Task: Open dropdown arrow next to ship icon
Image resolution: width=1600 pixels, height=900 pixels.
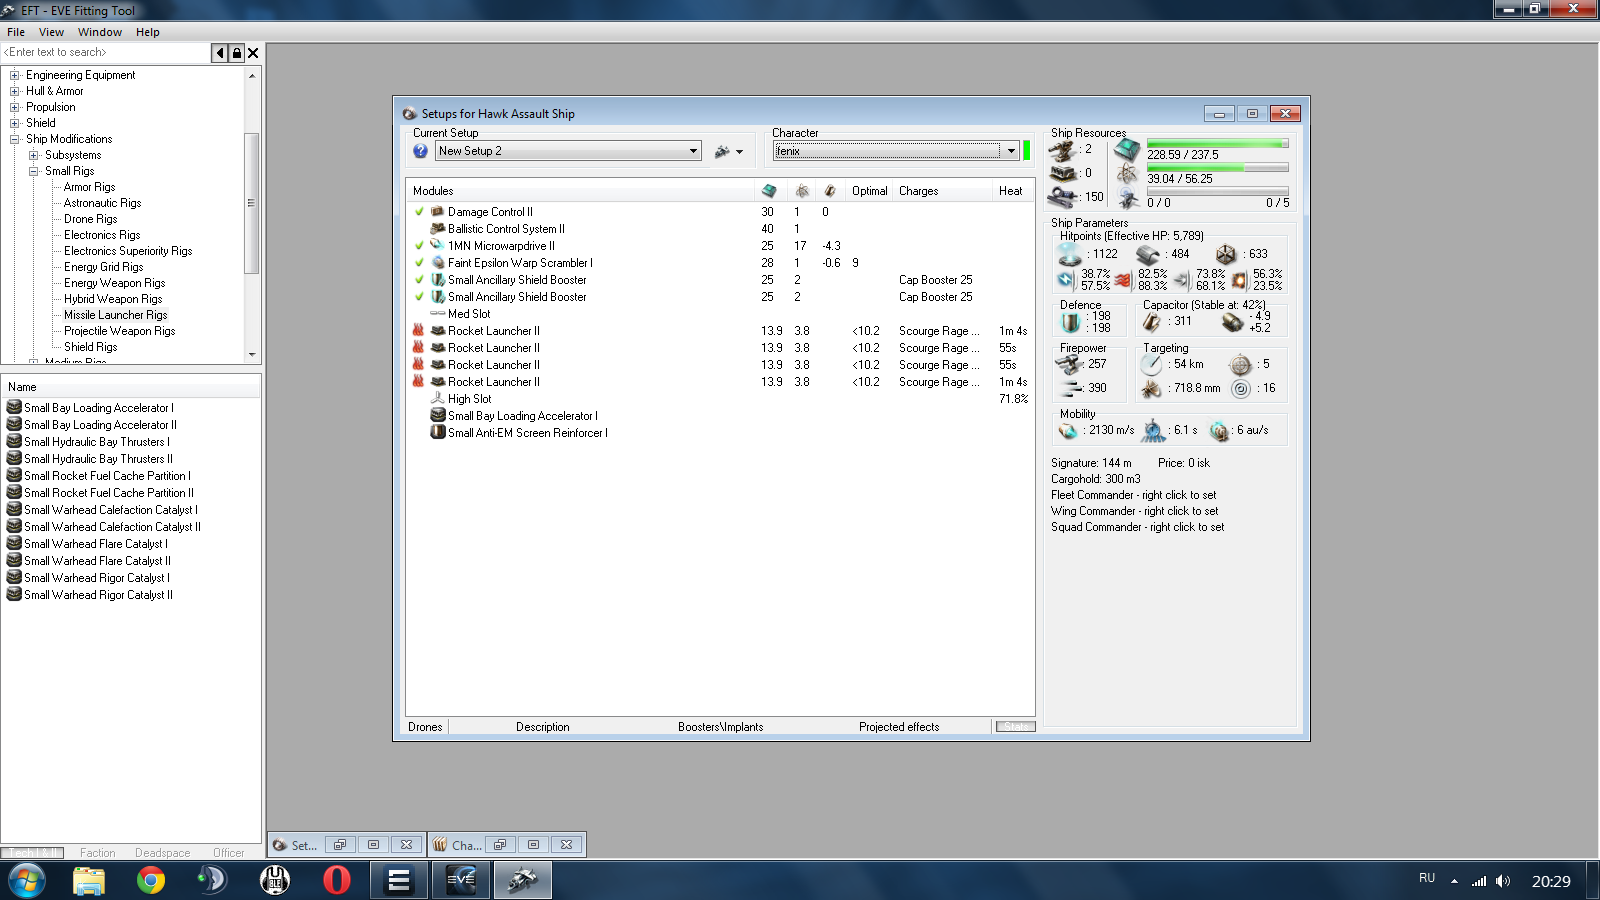Action: (740, 152)
